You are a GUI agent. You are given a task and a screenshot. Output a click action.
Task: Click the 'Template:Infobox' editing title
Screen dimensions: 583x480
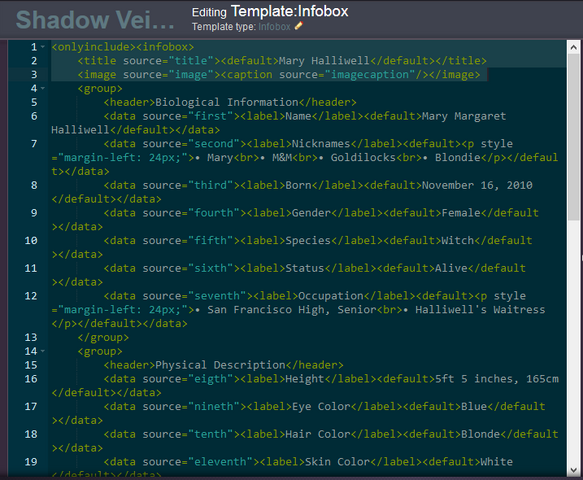coord(290,12)
